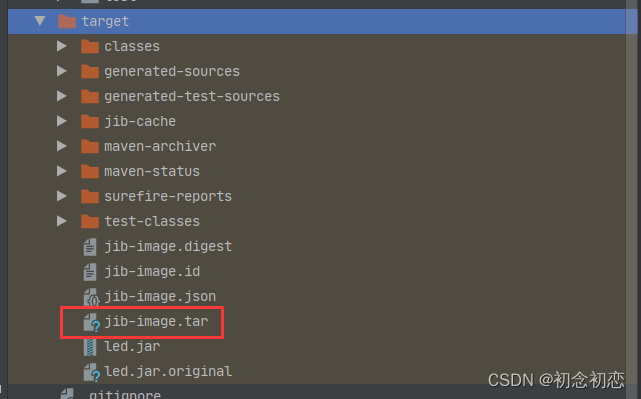Collapse the target folder arrow

coord(40,21)
